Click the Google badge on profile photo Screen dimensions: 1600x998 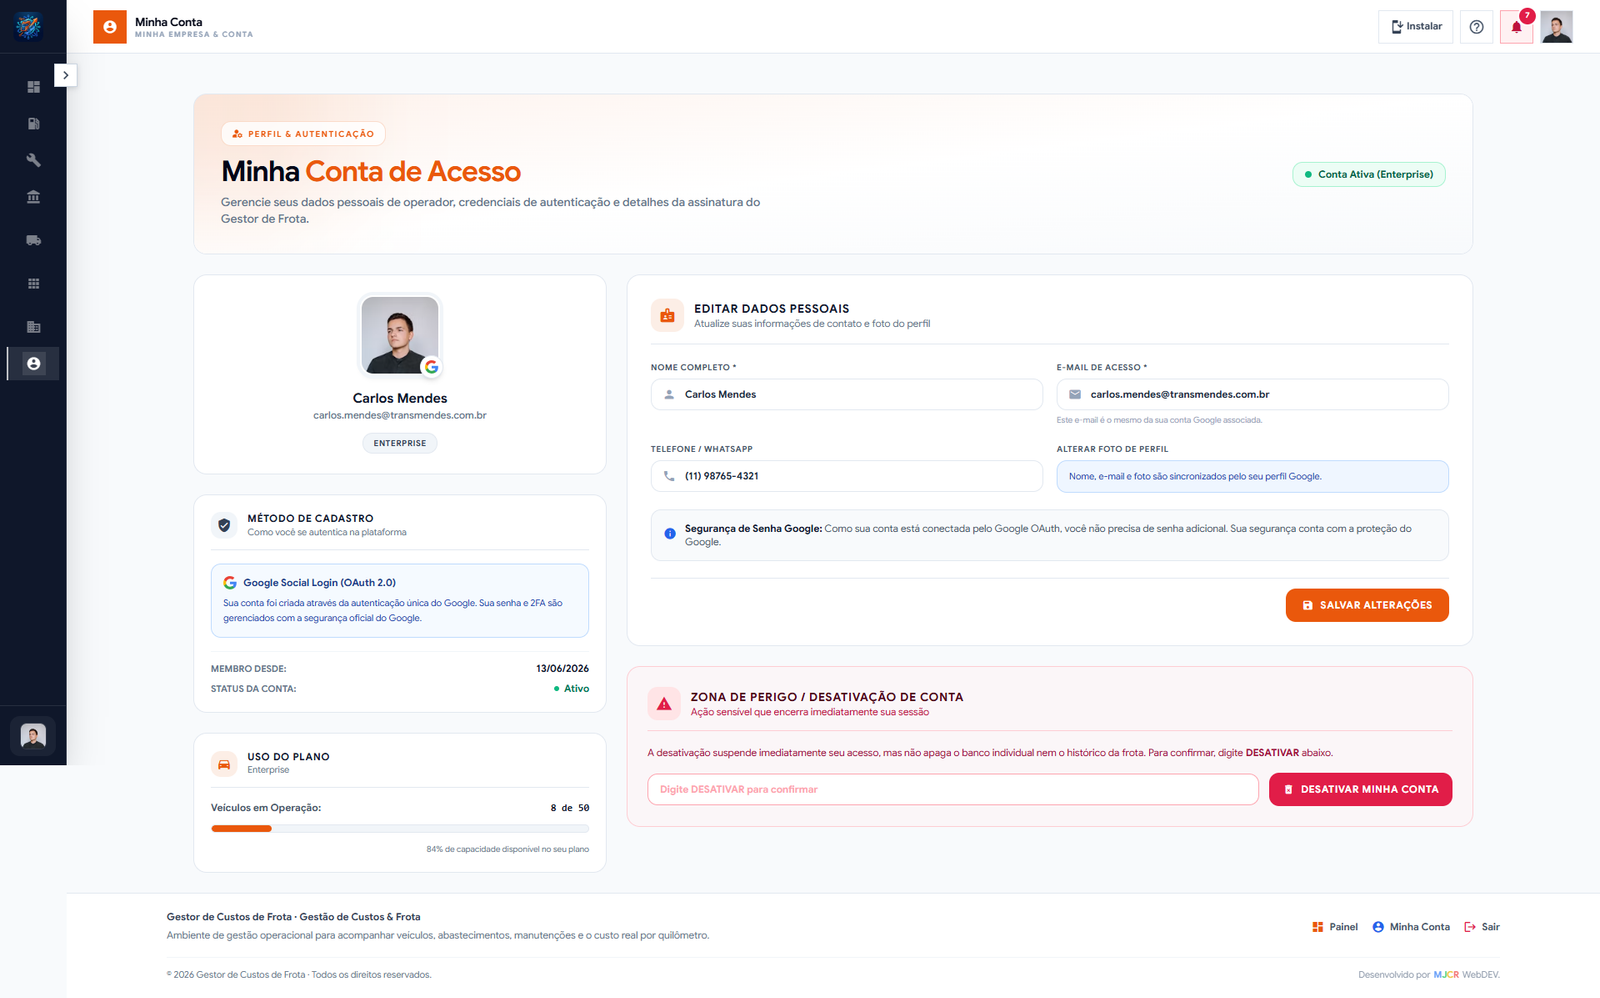click(431, 367)
